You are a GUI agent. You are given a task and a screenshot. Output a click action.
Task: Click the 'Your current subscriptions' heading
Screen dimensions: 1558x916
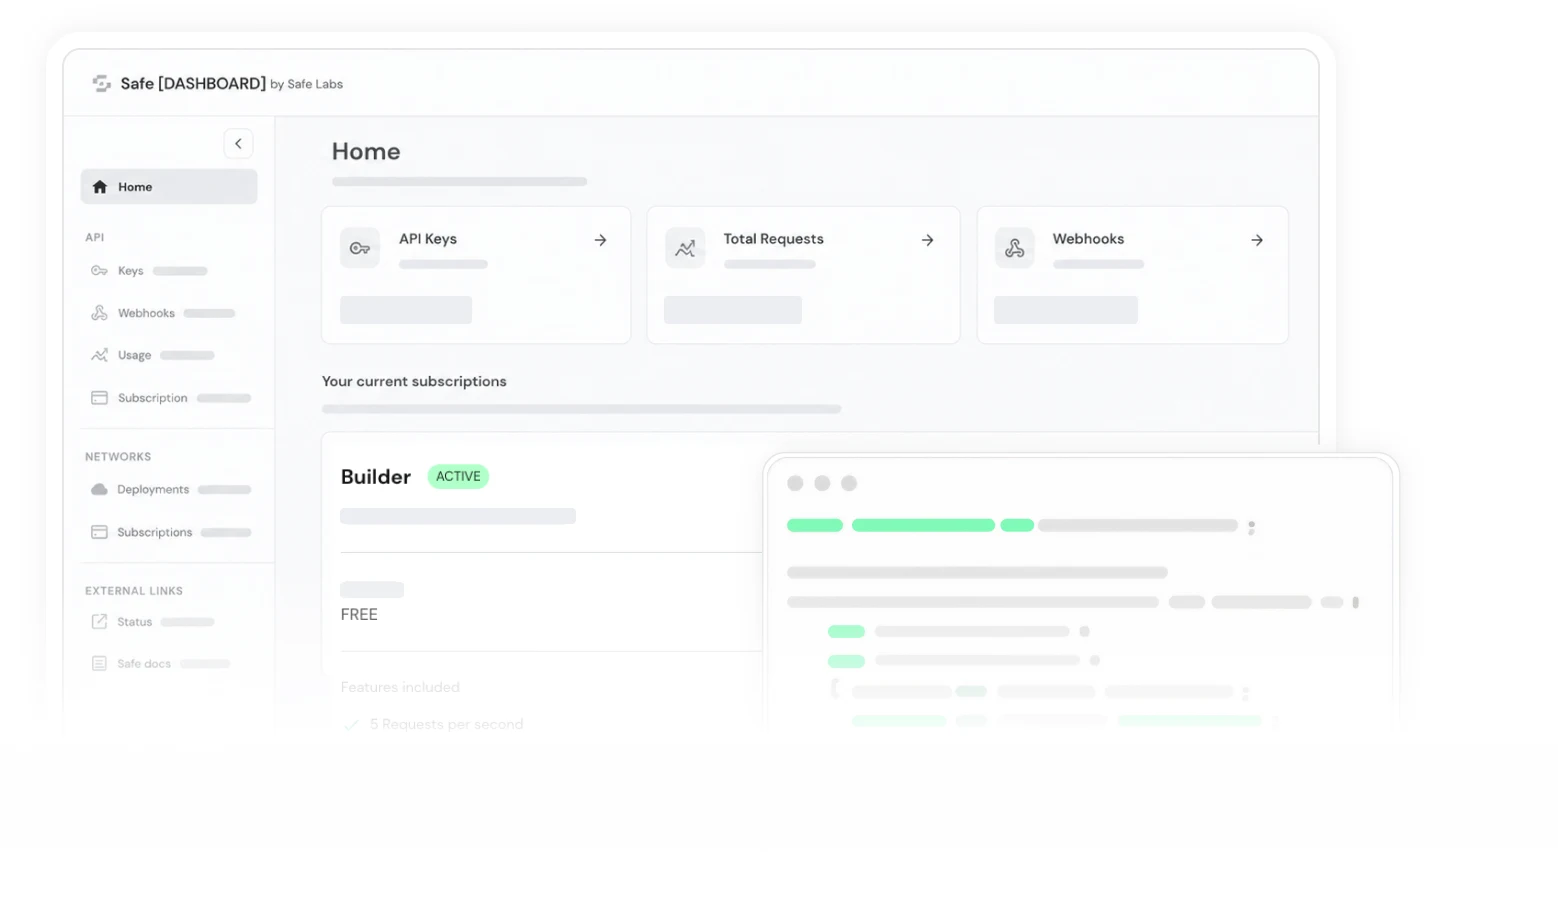[414, 382]
